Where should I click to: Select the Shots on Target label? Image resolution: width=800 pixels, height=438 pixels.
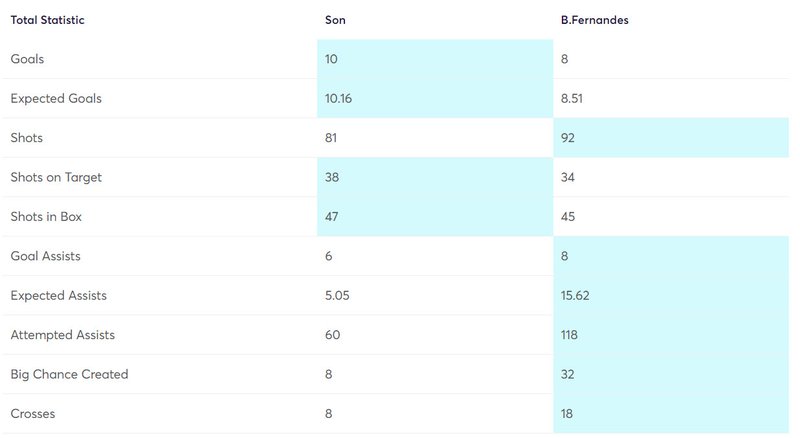click(x=56, y=177)
